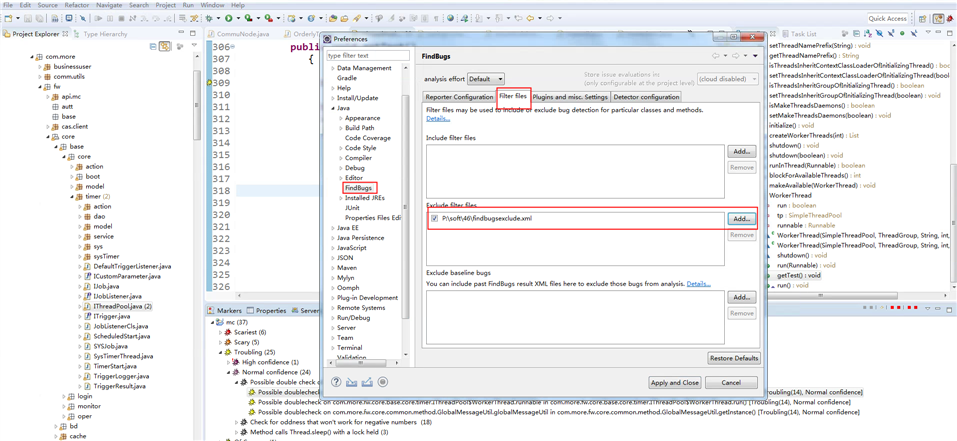This screenshot has width=957, height=441.
Task: Click Cancel button in Preferences dialog
Action: click(731, 382)
